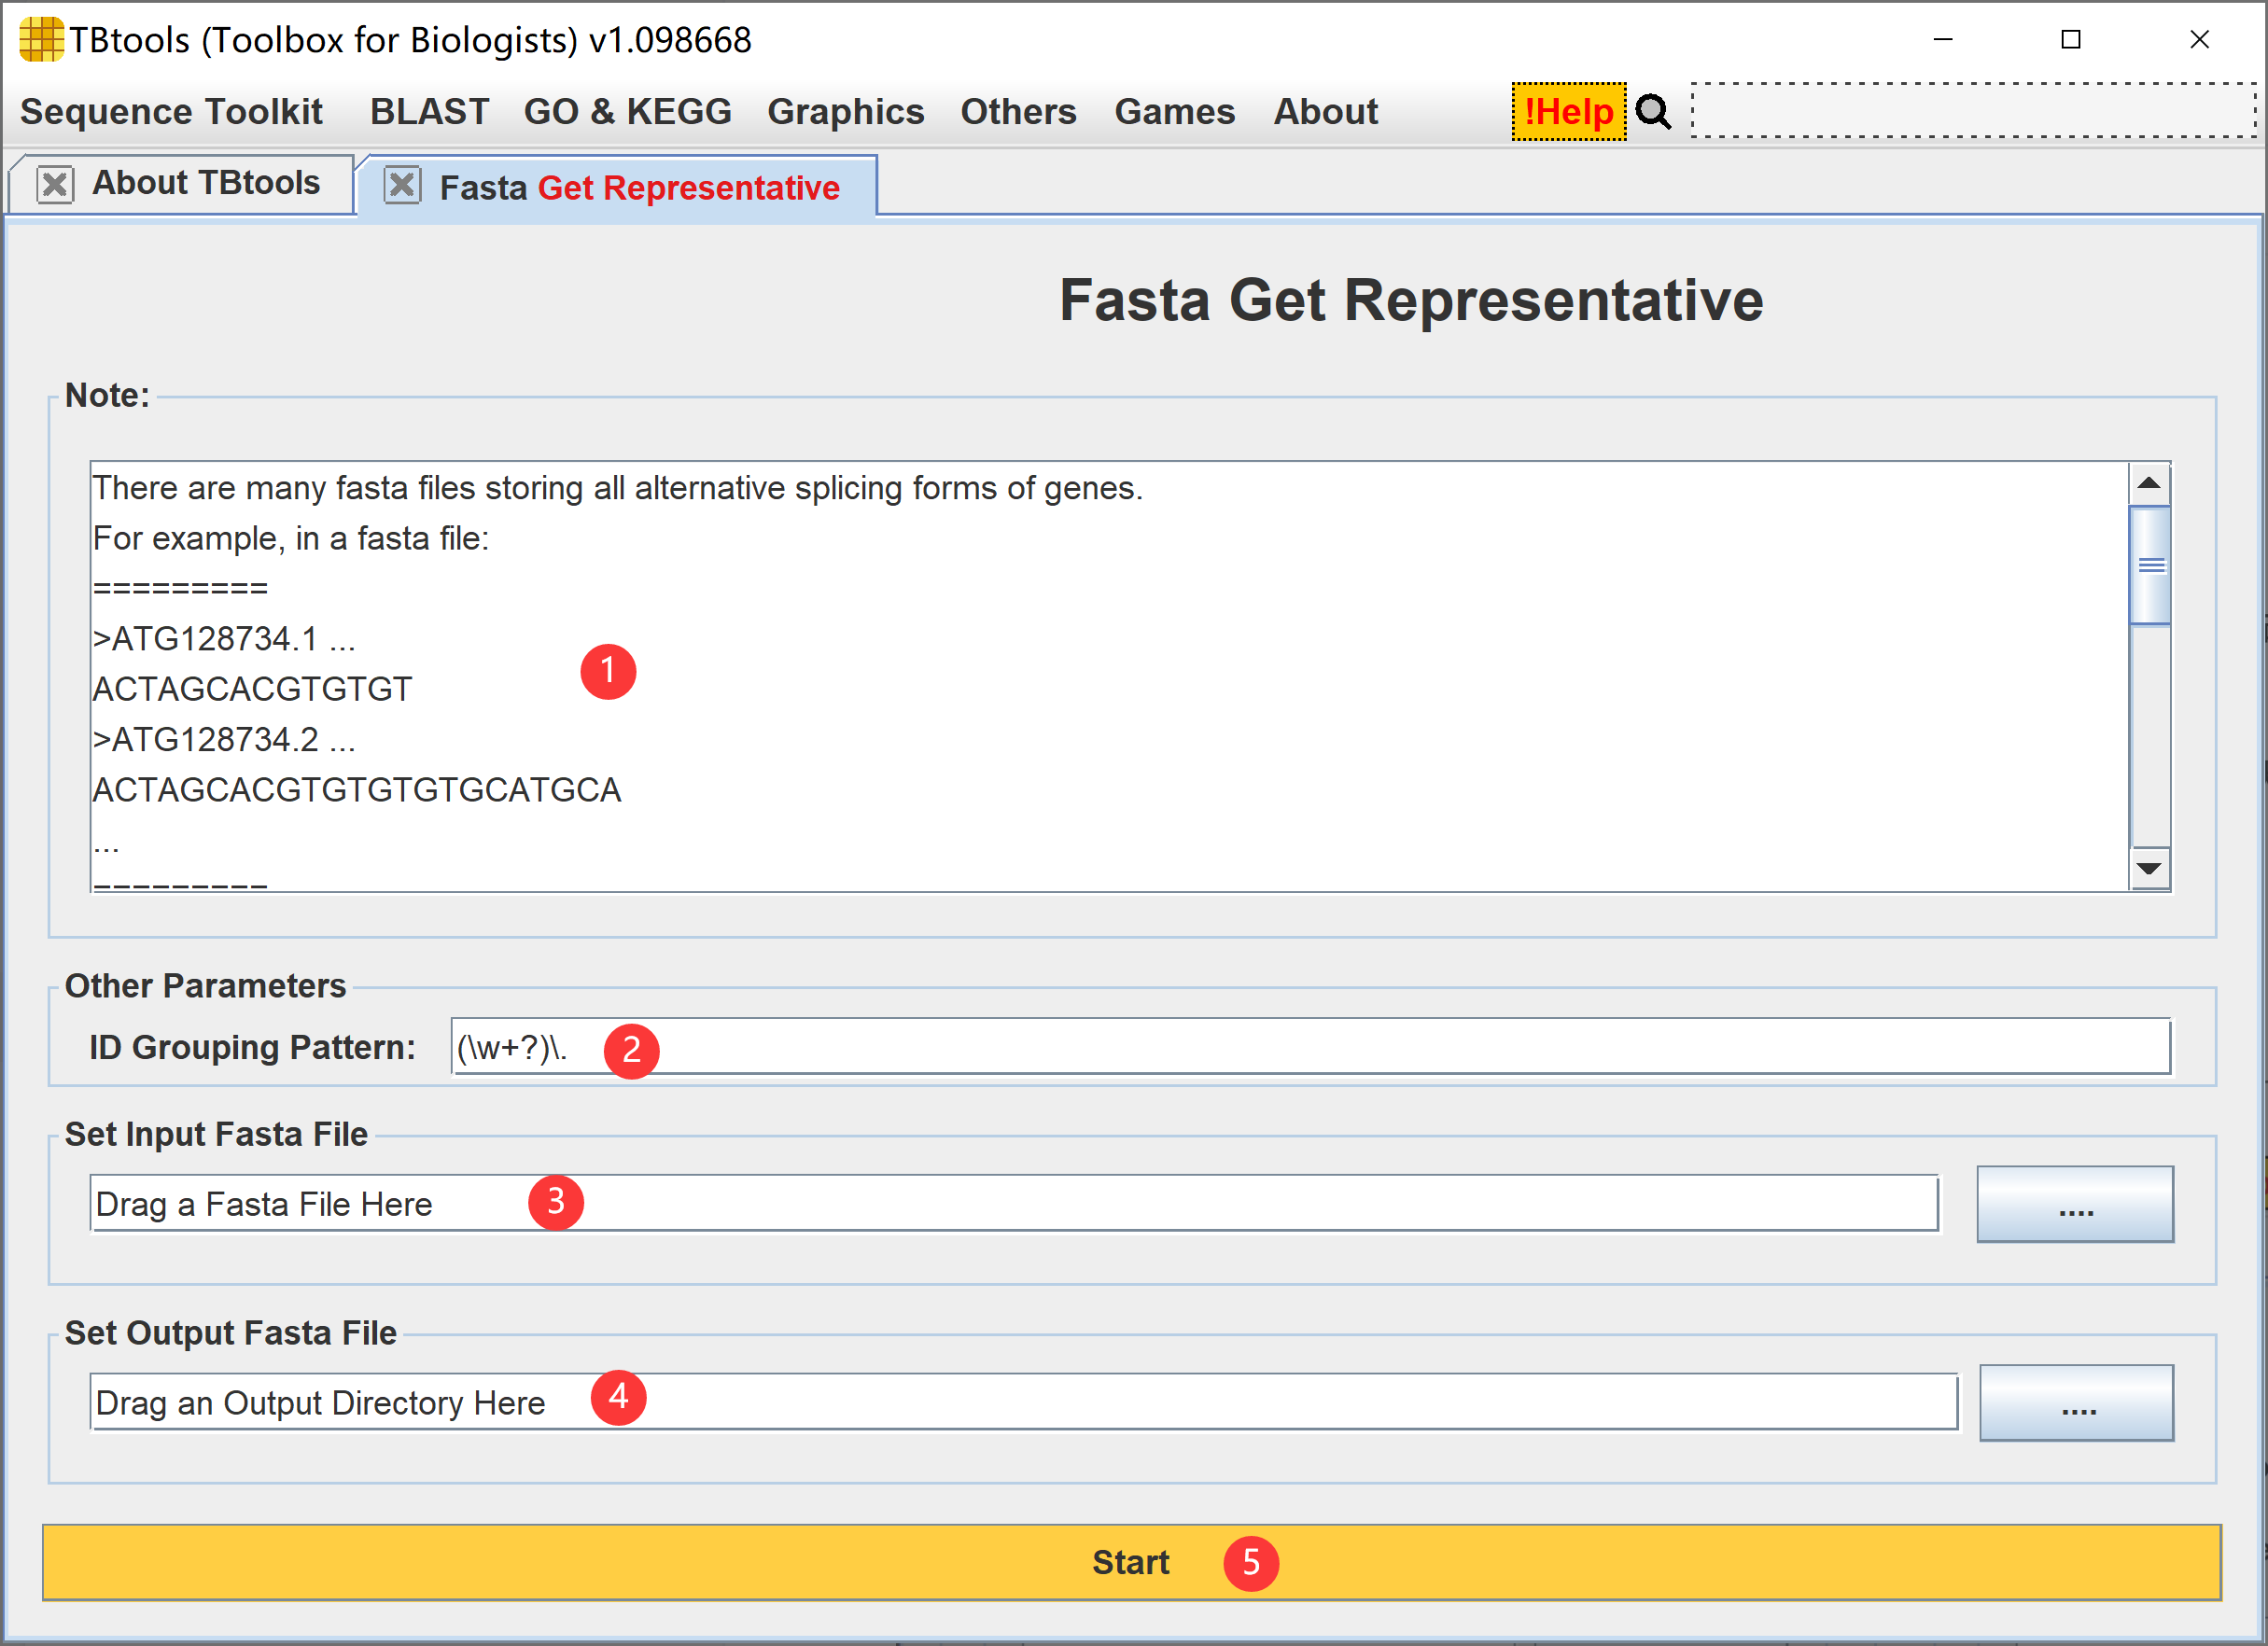This screenshot has height=1646, width=2268.
Task: Close the Fasta Get Representative tab
Action: click(x=402, y=185)
